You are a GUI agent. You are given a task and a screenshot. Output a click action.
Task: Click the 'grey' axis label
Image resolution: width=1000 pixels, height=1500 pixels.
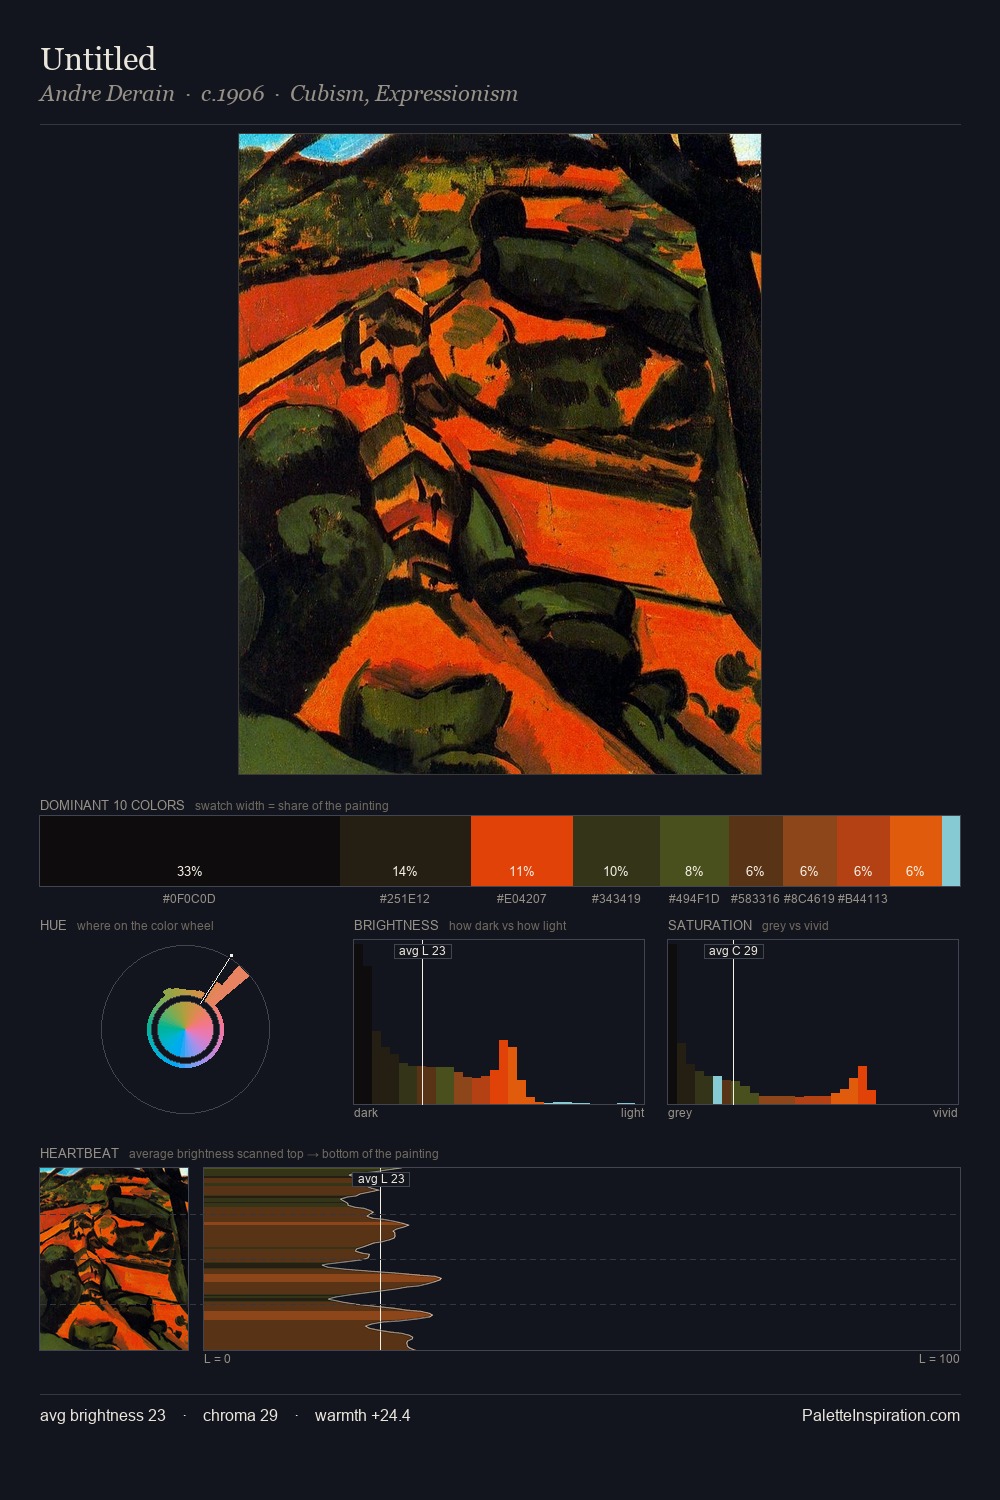(680, 1113)
